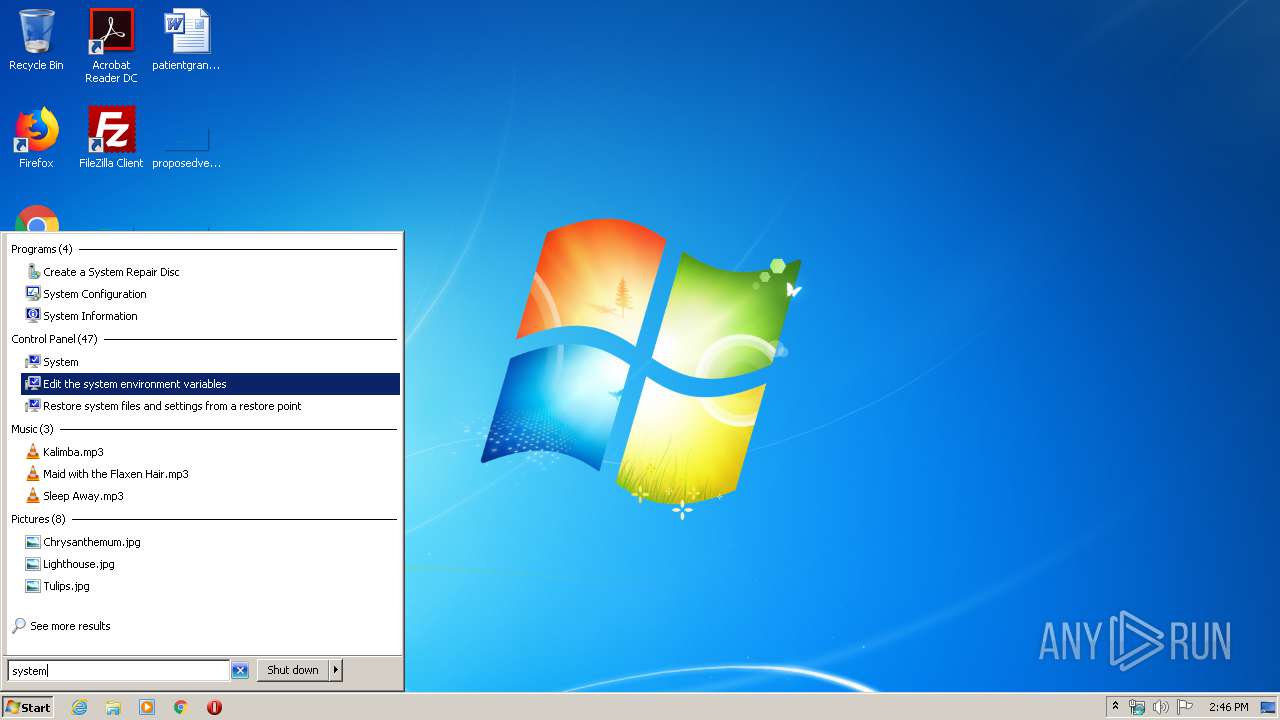Open Internet Explorer from the taskbar

tap(79, 707)
